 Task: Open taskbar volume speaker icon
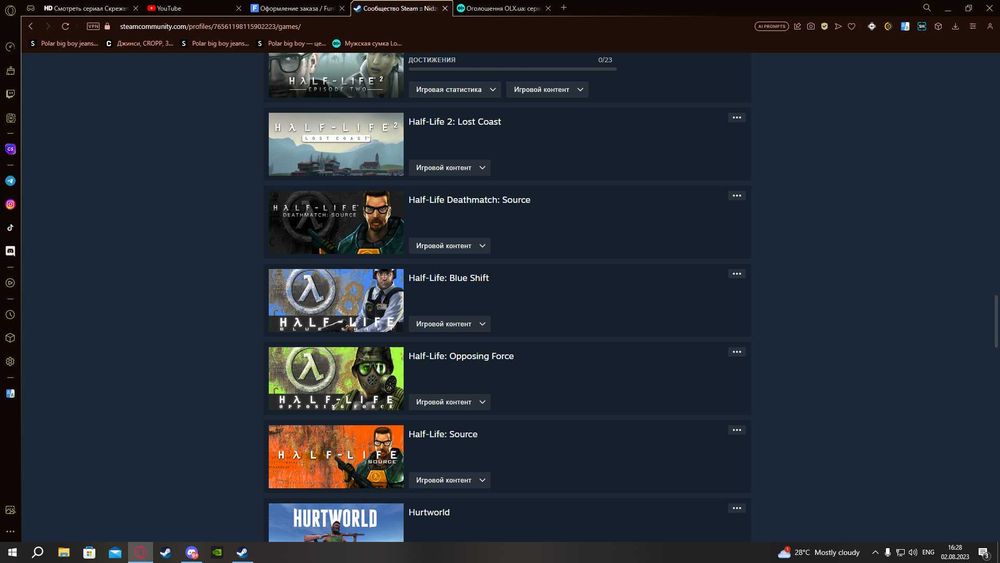pos(913,552)
